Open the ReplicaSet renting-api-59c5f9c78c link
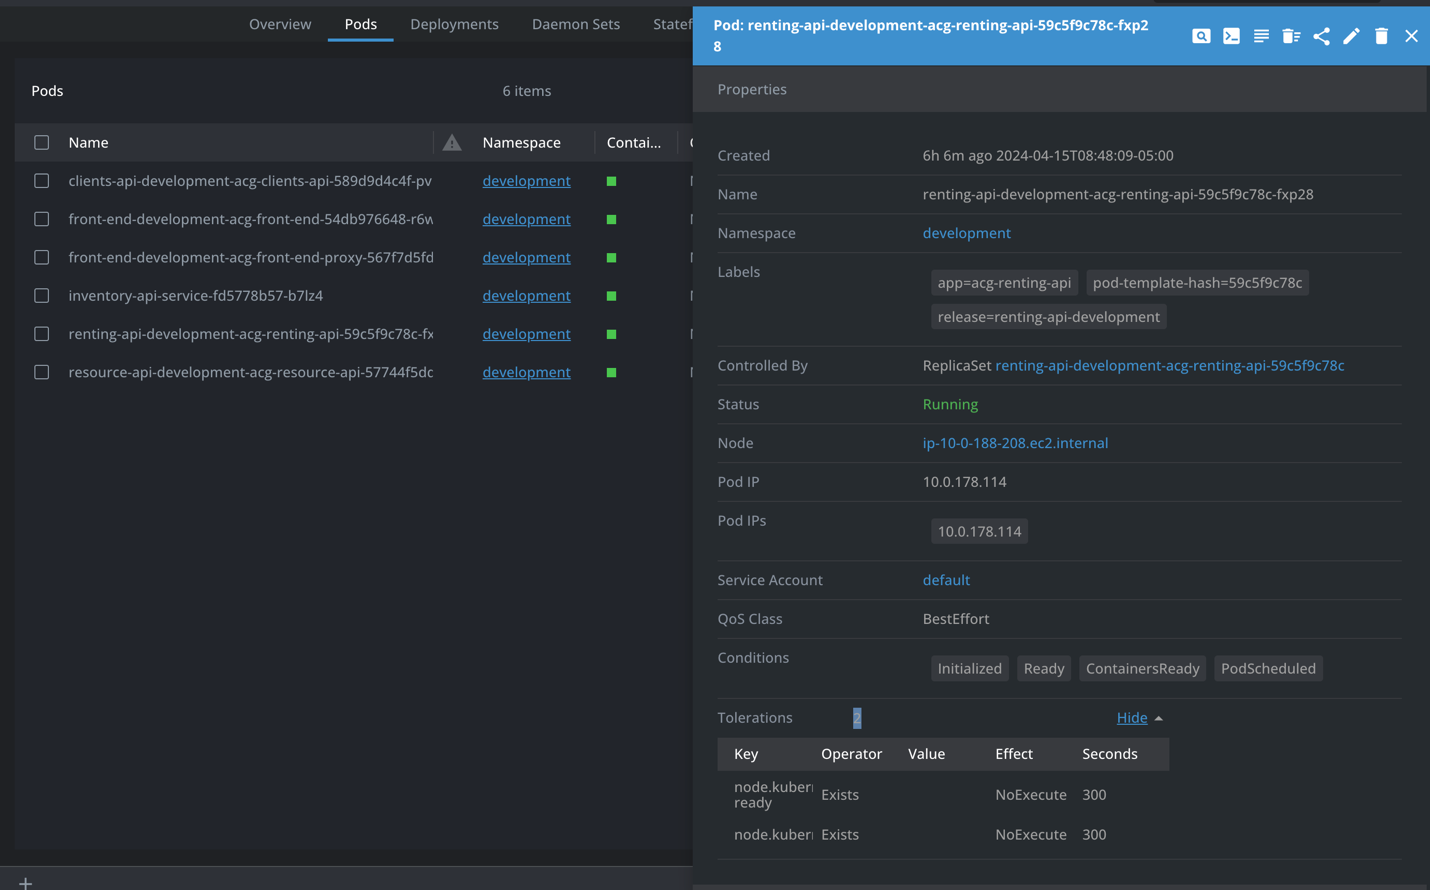The height and width of the screenshot is (890, 1430). click(x=1169, y=365)
